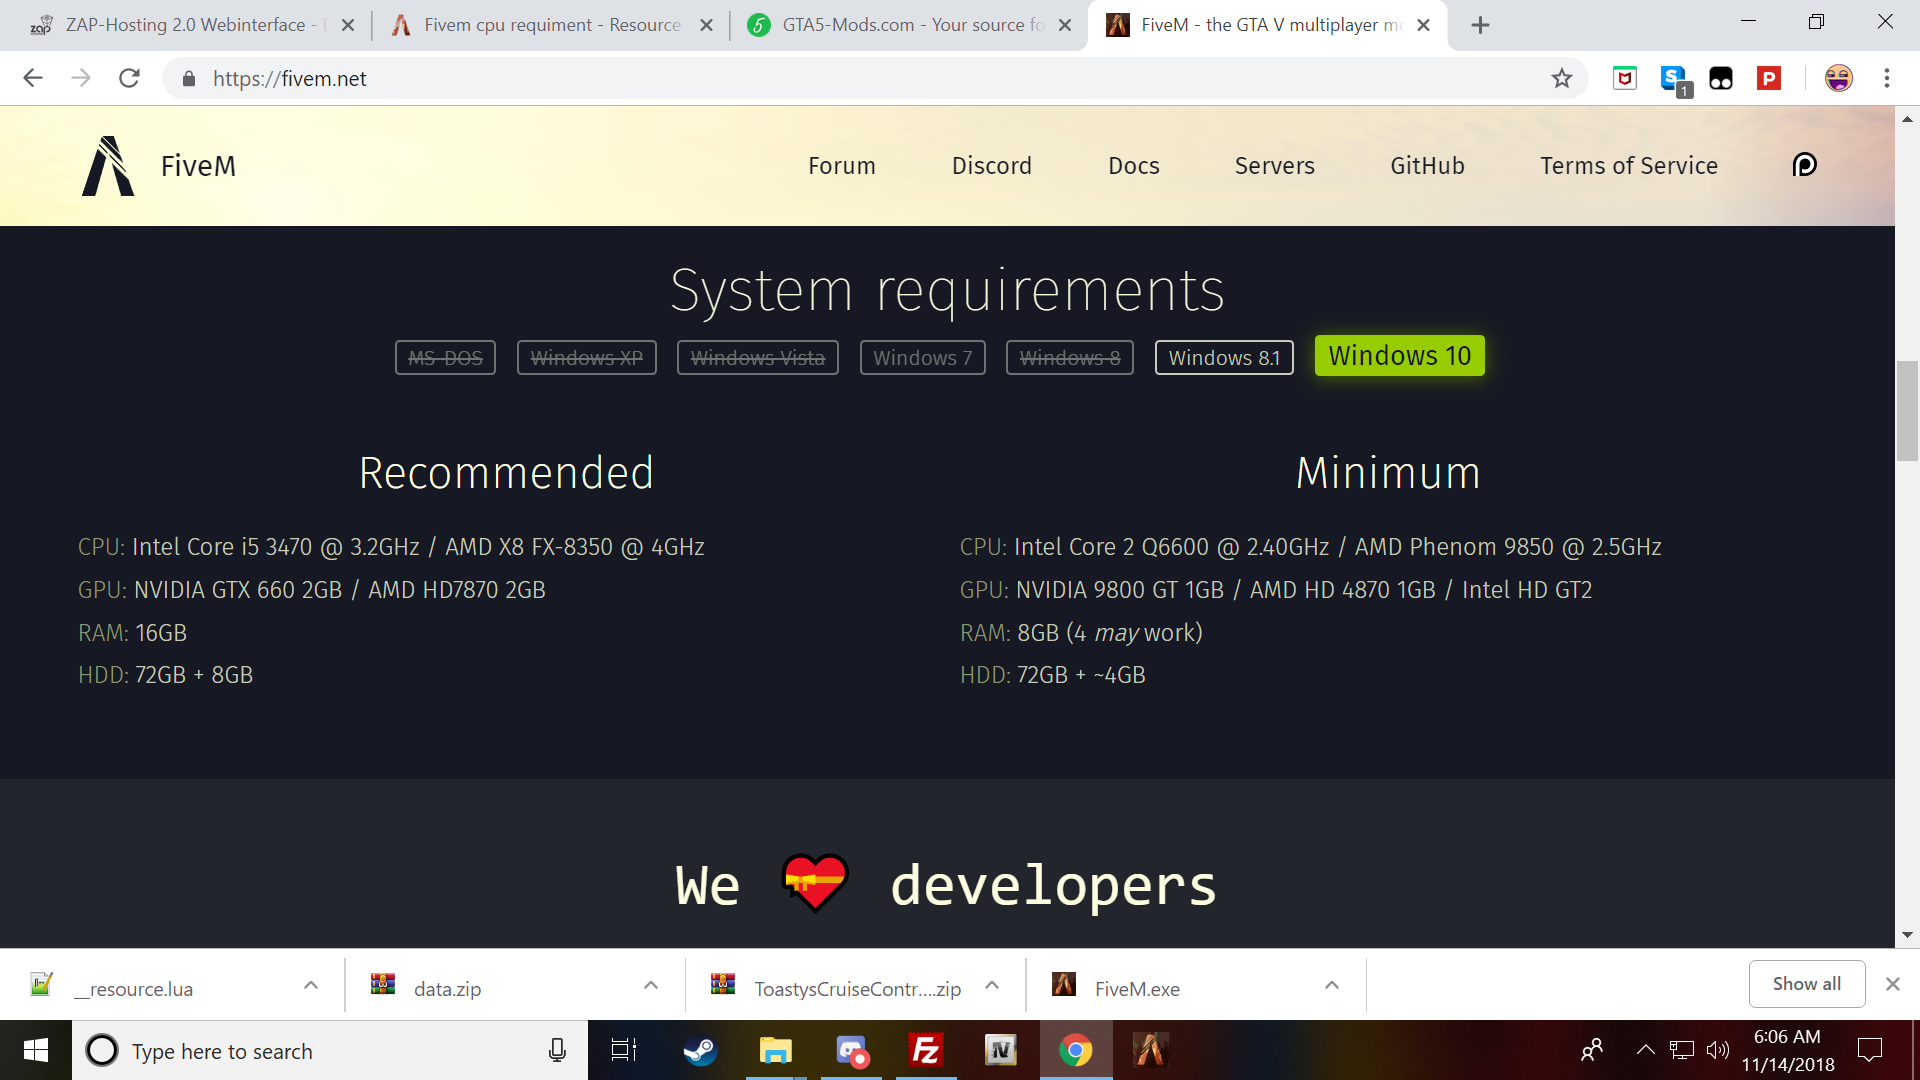
Task: Click the FiveM logo icon
Action: [108, 166]
